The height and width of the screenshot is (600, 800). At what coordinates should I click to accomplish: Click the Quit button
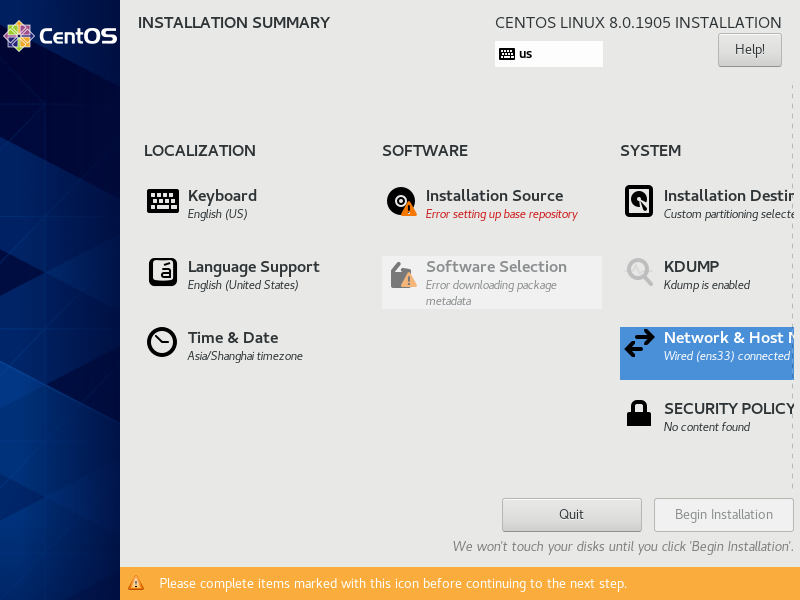click(571, 514)
